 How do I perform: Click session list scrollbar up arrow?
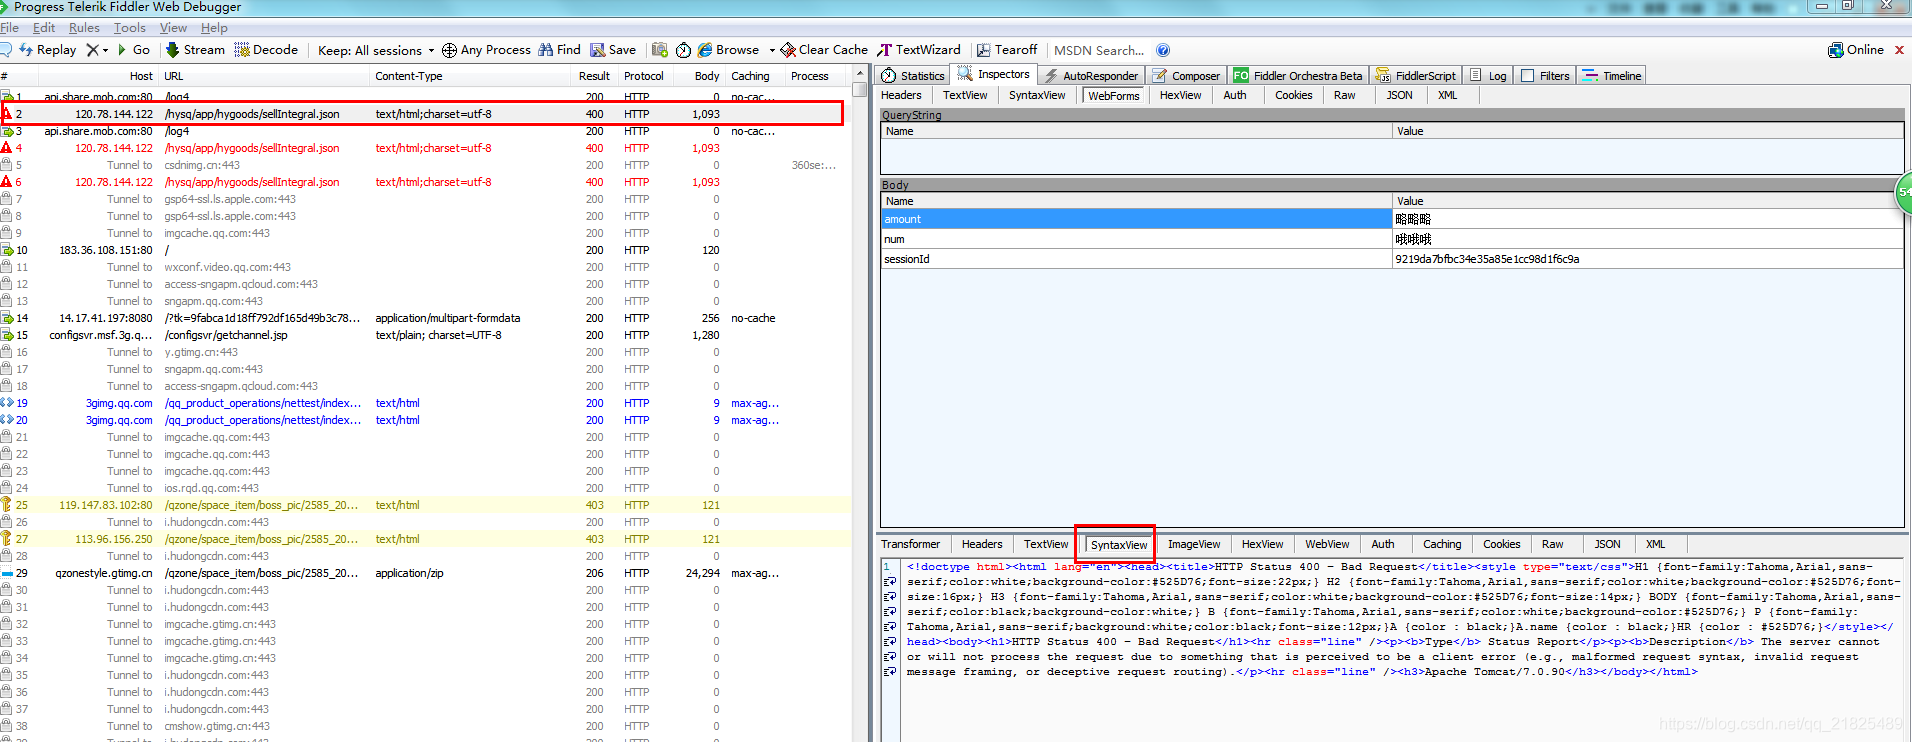(859, 74)
